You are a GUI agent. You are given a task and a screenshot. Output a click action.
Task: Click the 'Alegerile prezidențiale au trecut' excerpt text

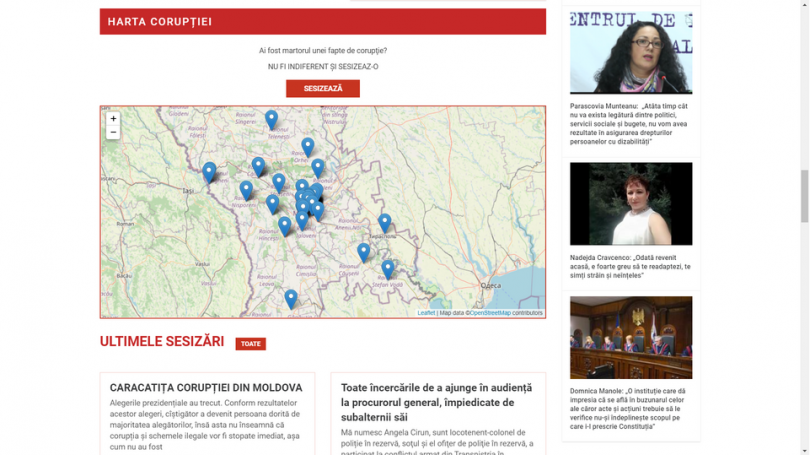point(204,425)
